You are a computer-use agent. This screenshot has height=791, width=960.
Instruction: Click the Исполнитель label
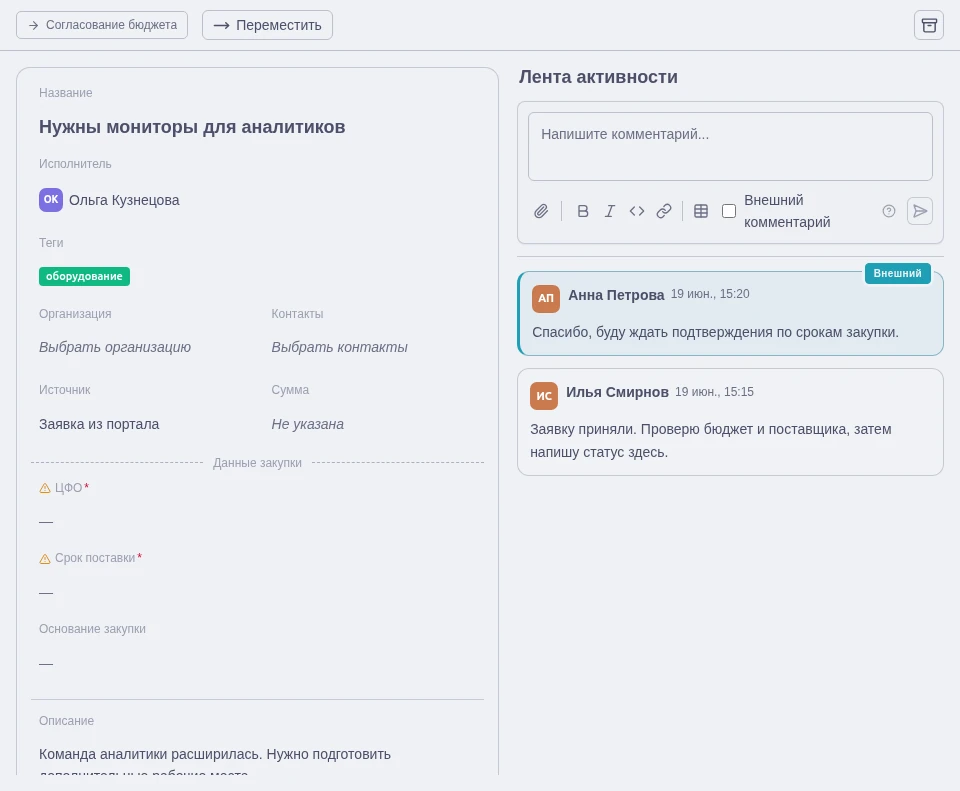75,163
